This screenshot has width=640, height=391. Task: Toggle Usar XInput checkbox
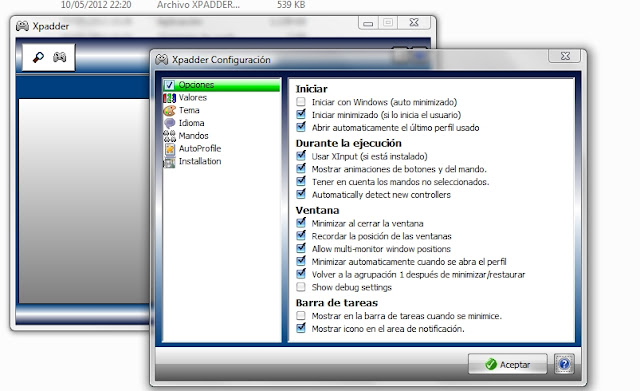301,156
